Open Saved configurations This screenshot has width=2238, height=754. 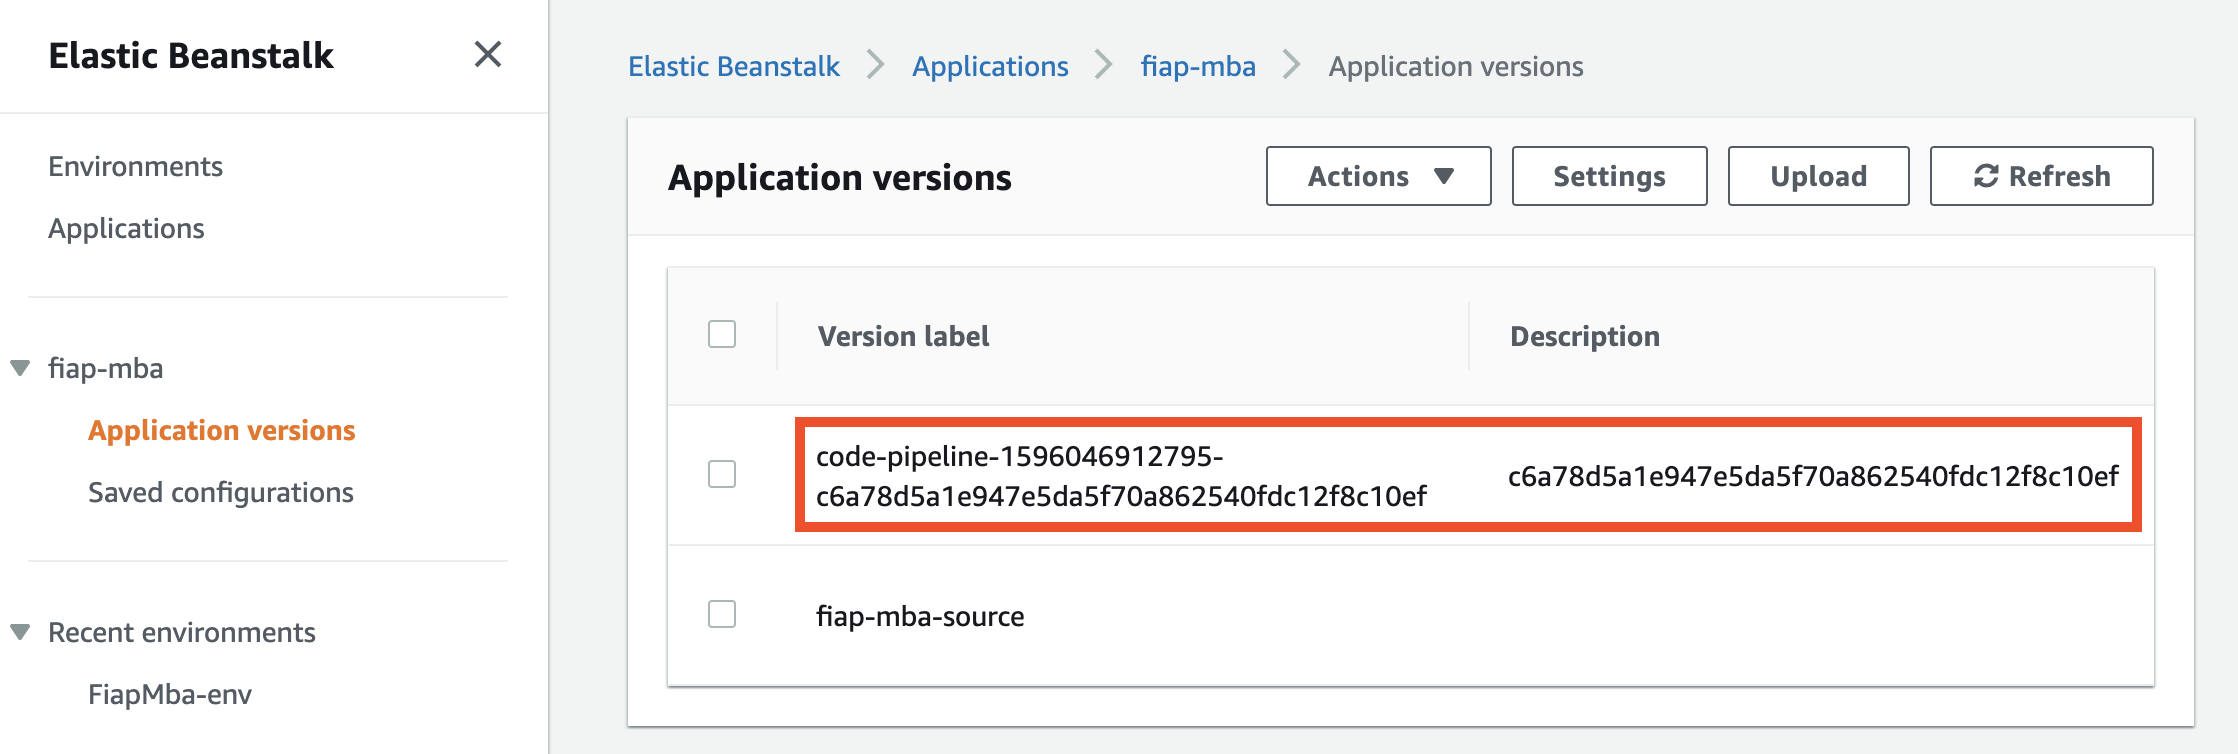click(x=220, y=492)
